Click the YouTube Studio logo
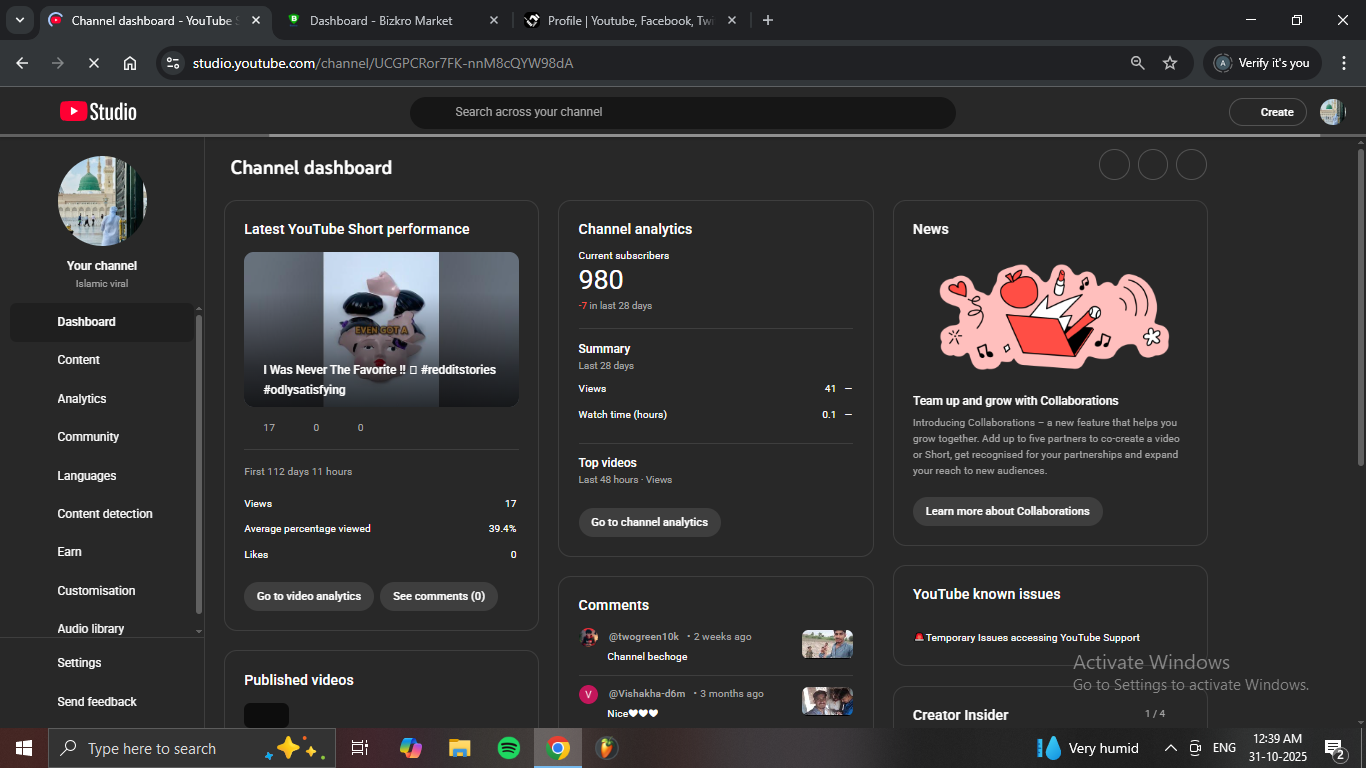1366x768 pixels. [98, 112]
